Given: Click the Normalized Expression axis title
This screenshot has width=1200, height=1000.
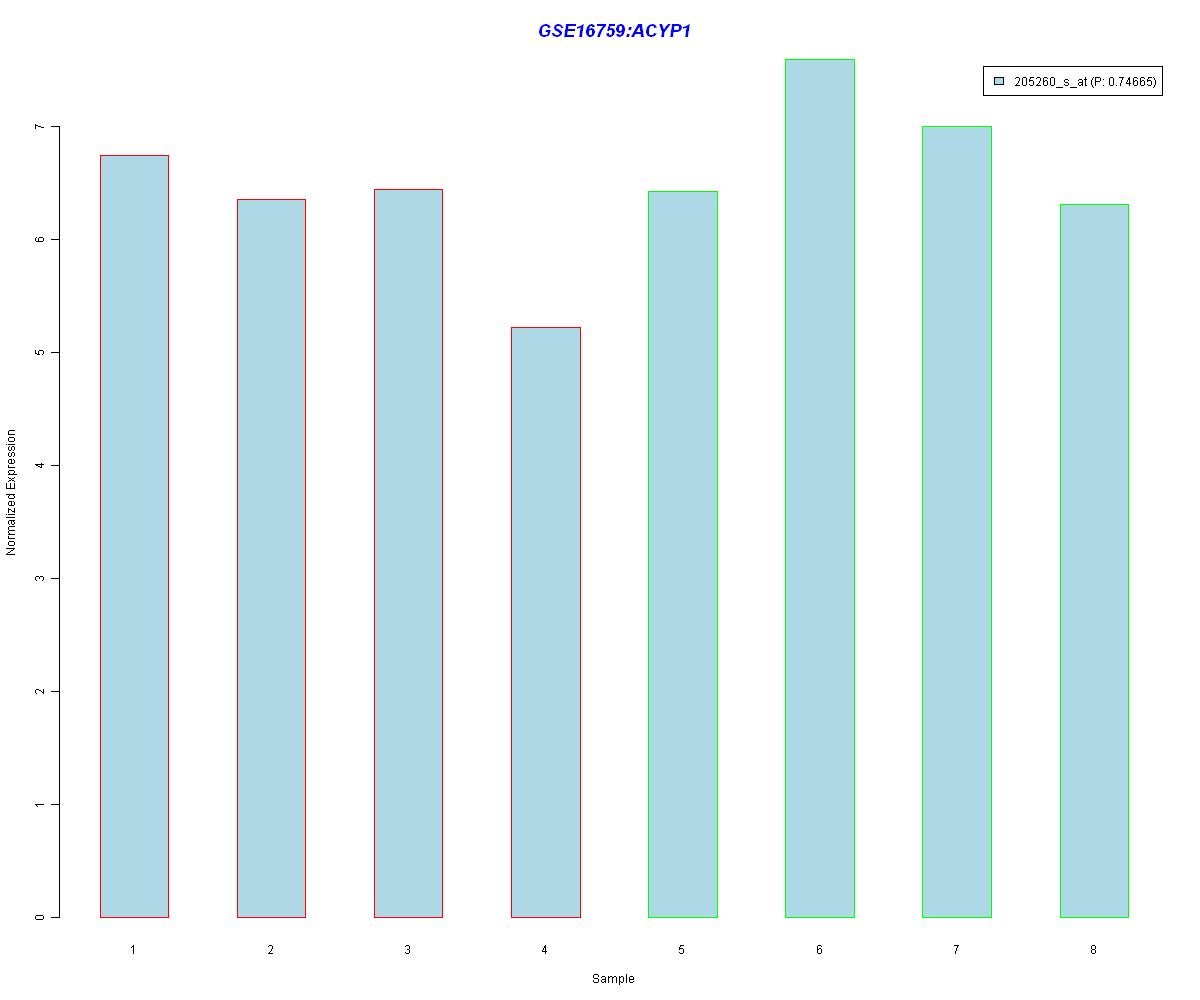Looking at the screenshot, I should (11, 492).
